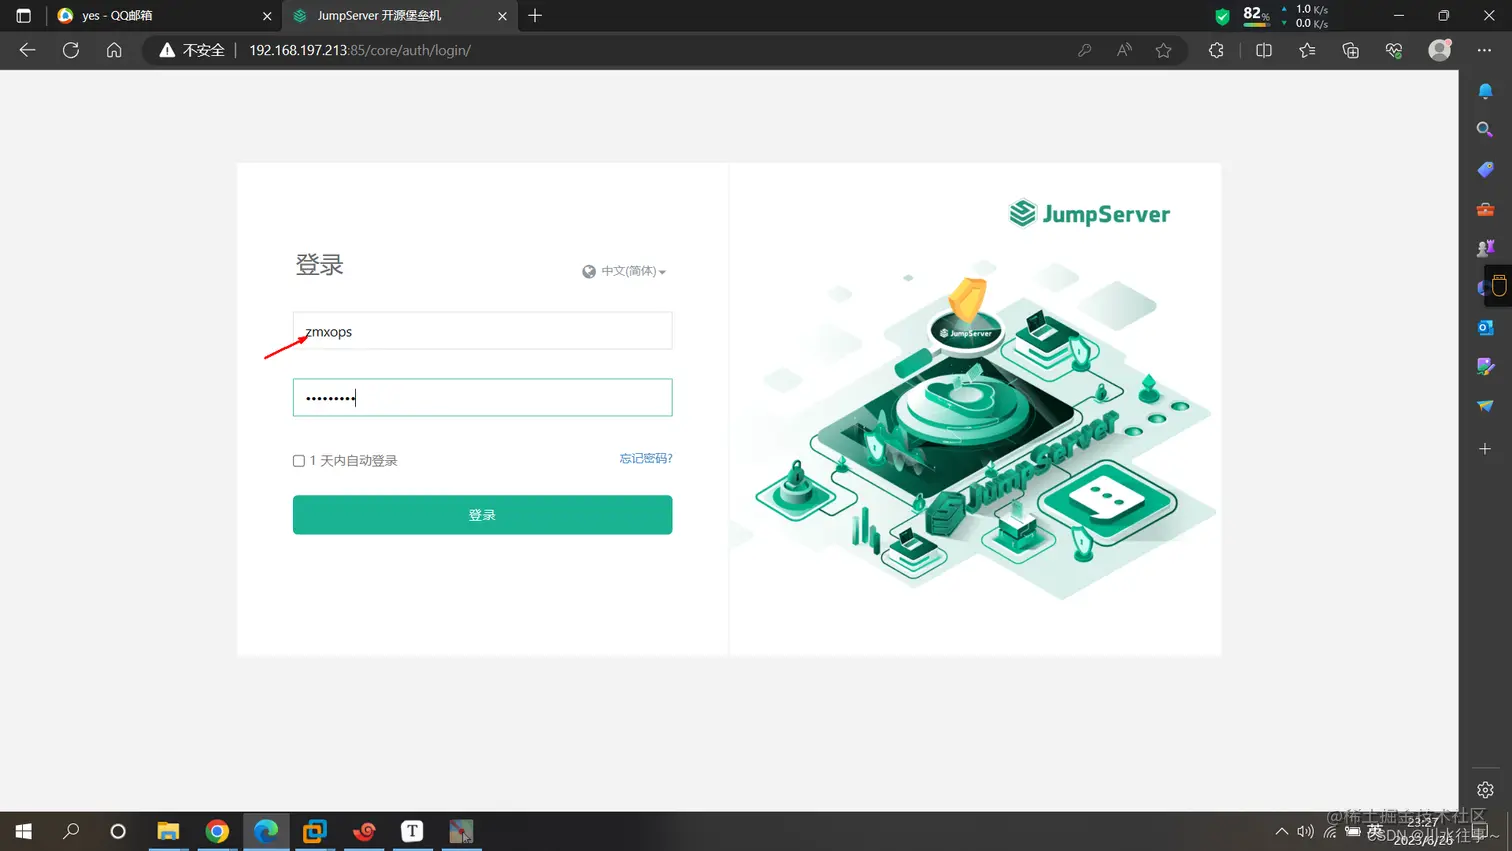Viewport: 1512px width, 851px height.
Task: Open the browser home page
Action: point(114,50)
